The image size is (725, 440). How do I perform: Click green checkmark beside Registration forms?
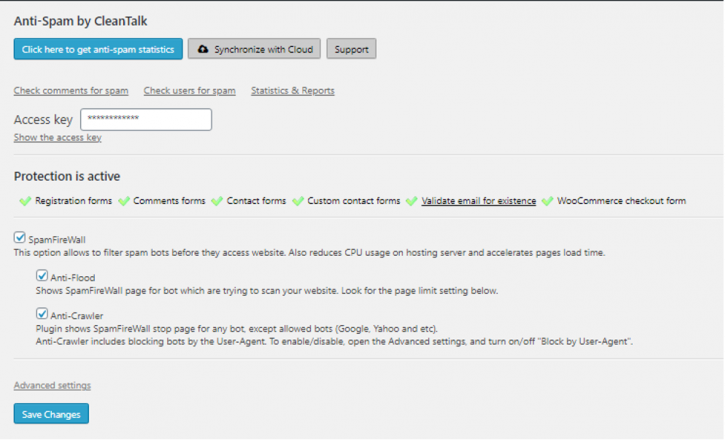click(25, 201)
